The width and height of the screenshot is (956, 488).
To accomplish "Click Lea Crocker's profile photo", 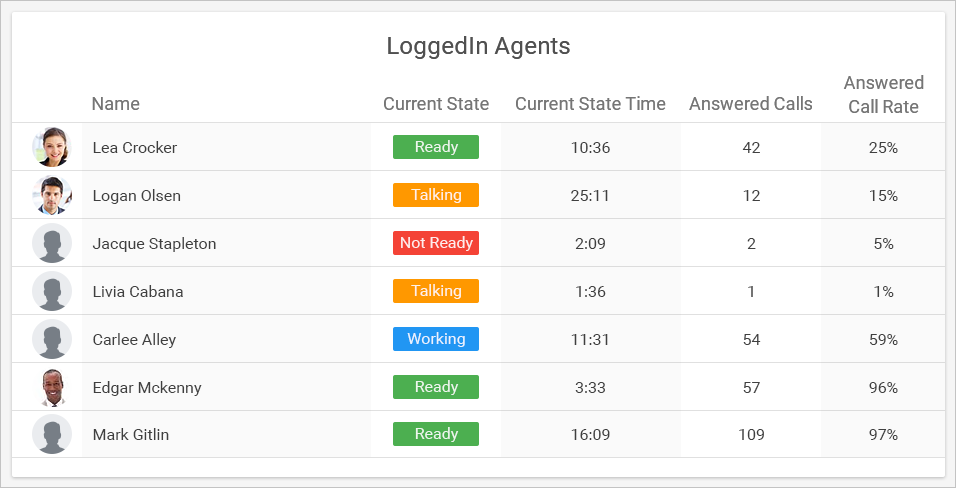I will (52, 147).
